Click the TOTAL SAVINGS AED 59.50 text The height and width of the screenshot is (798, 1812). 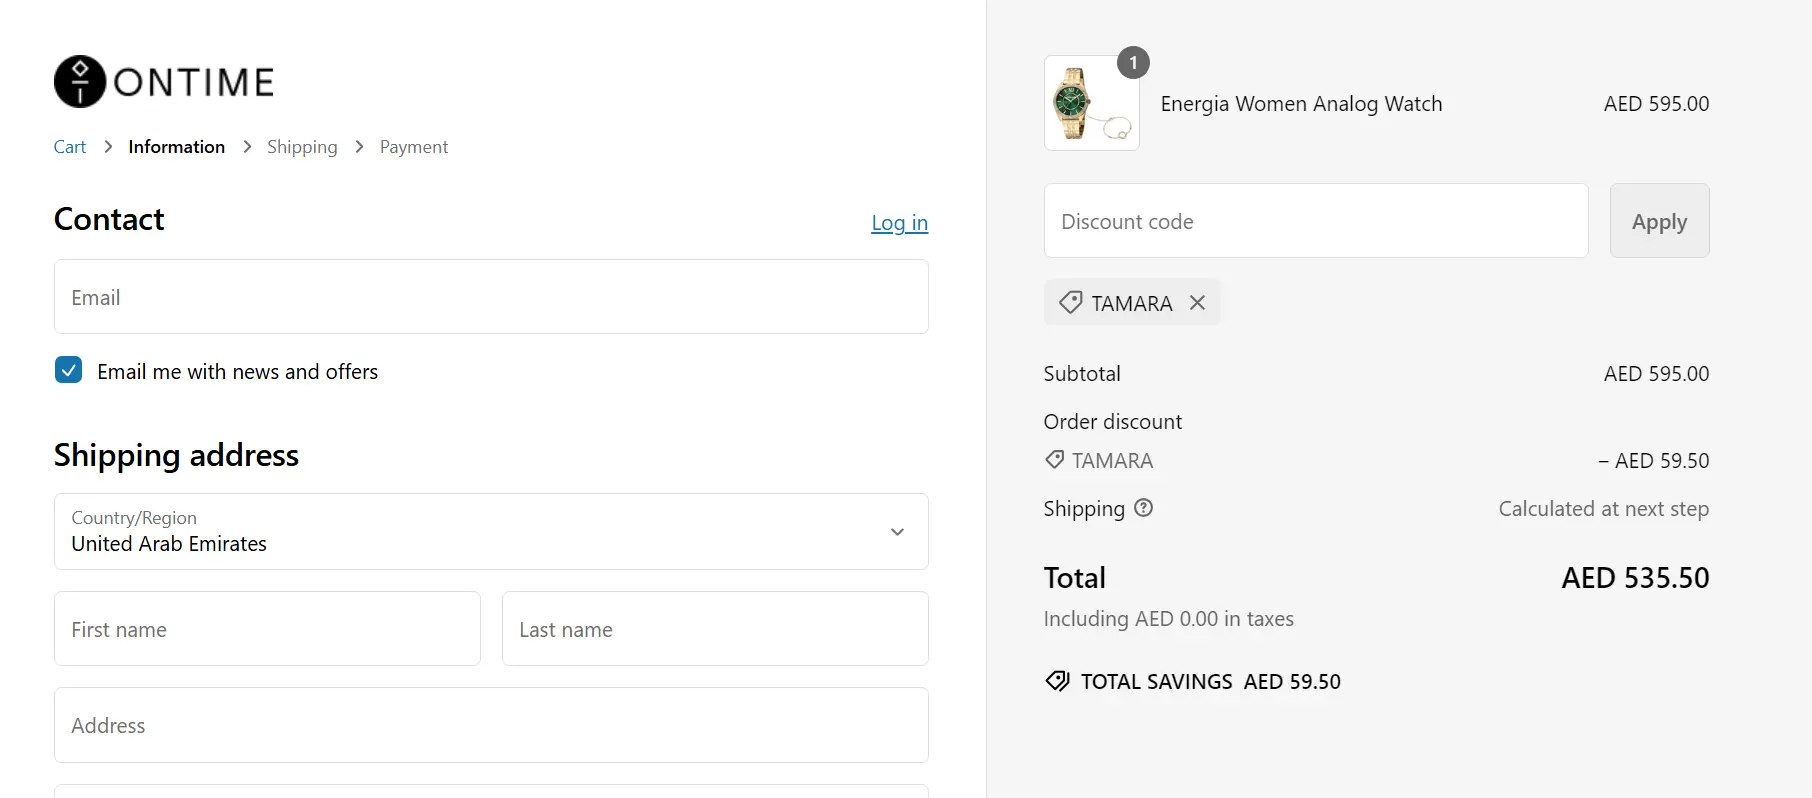[1210, 682]
